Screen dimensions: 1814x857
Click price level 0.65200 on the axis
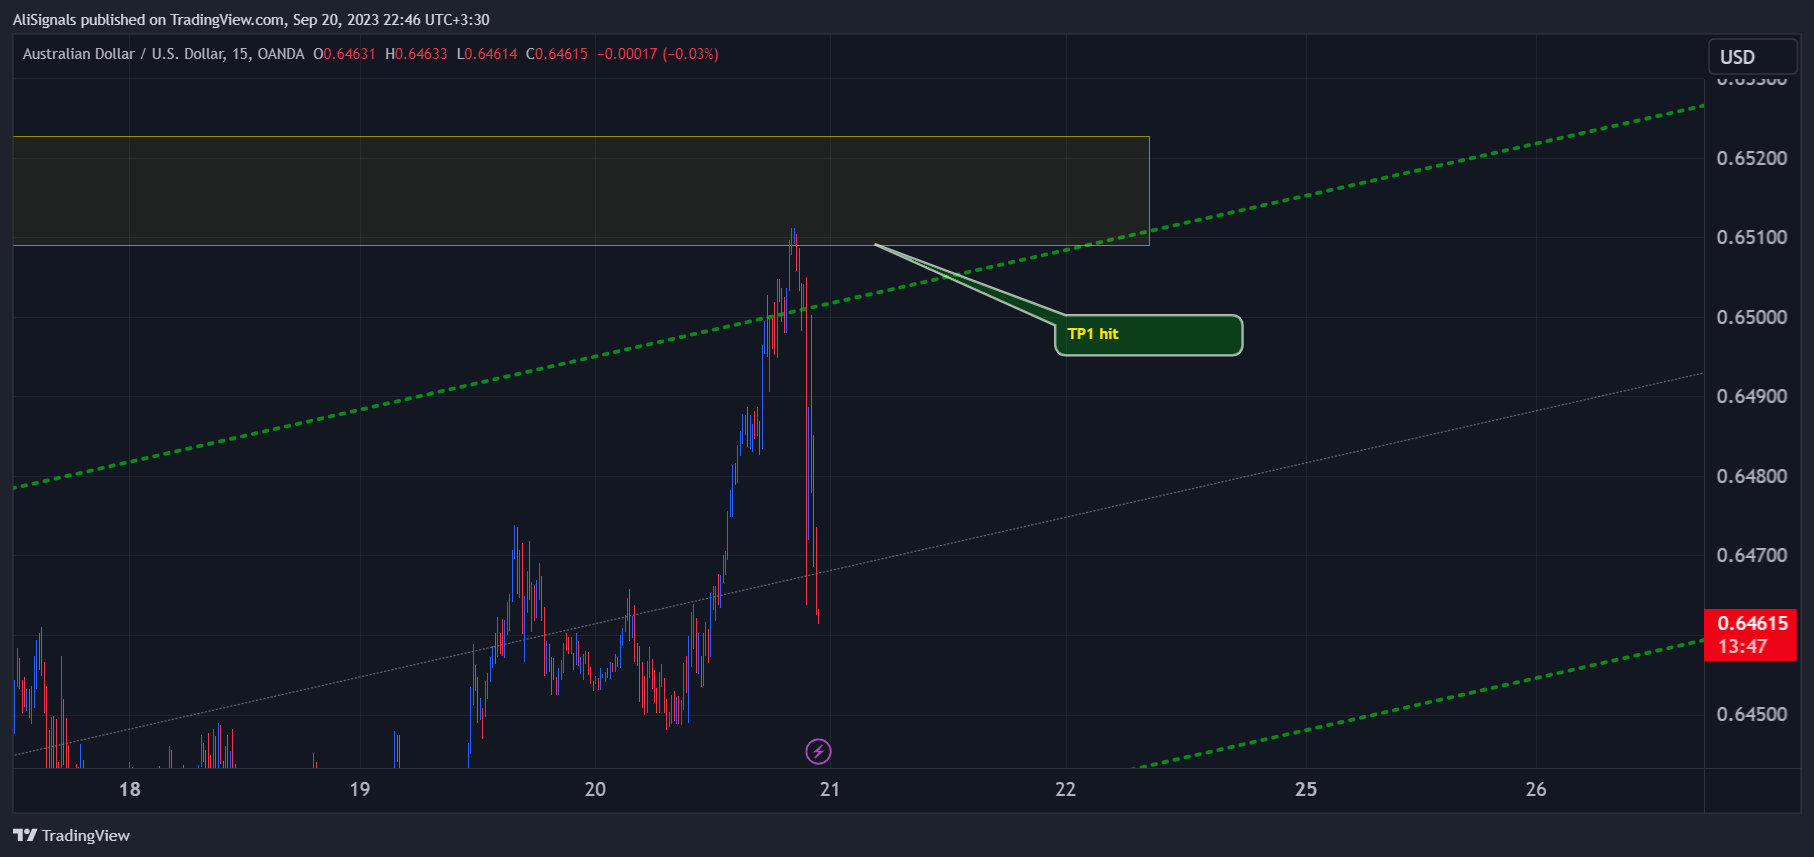[1751, 158]
